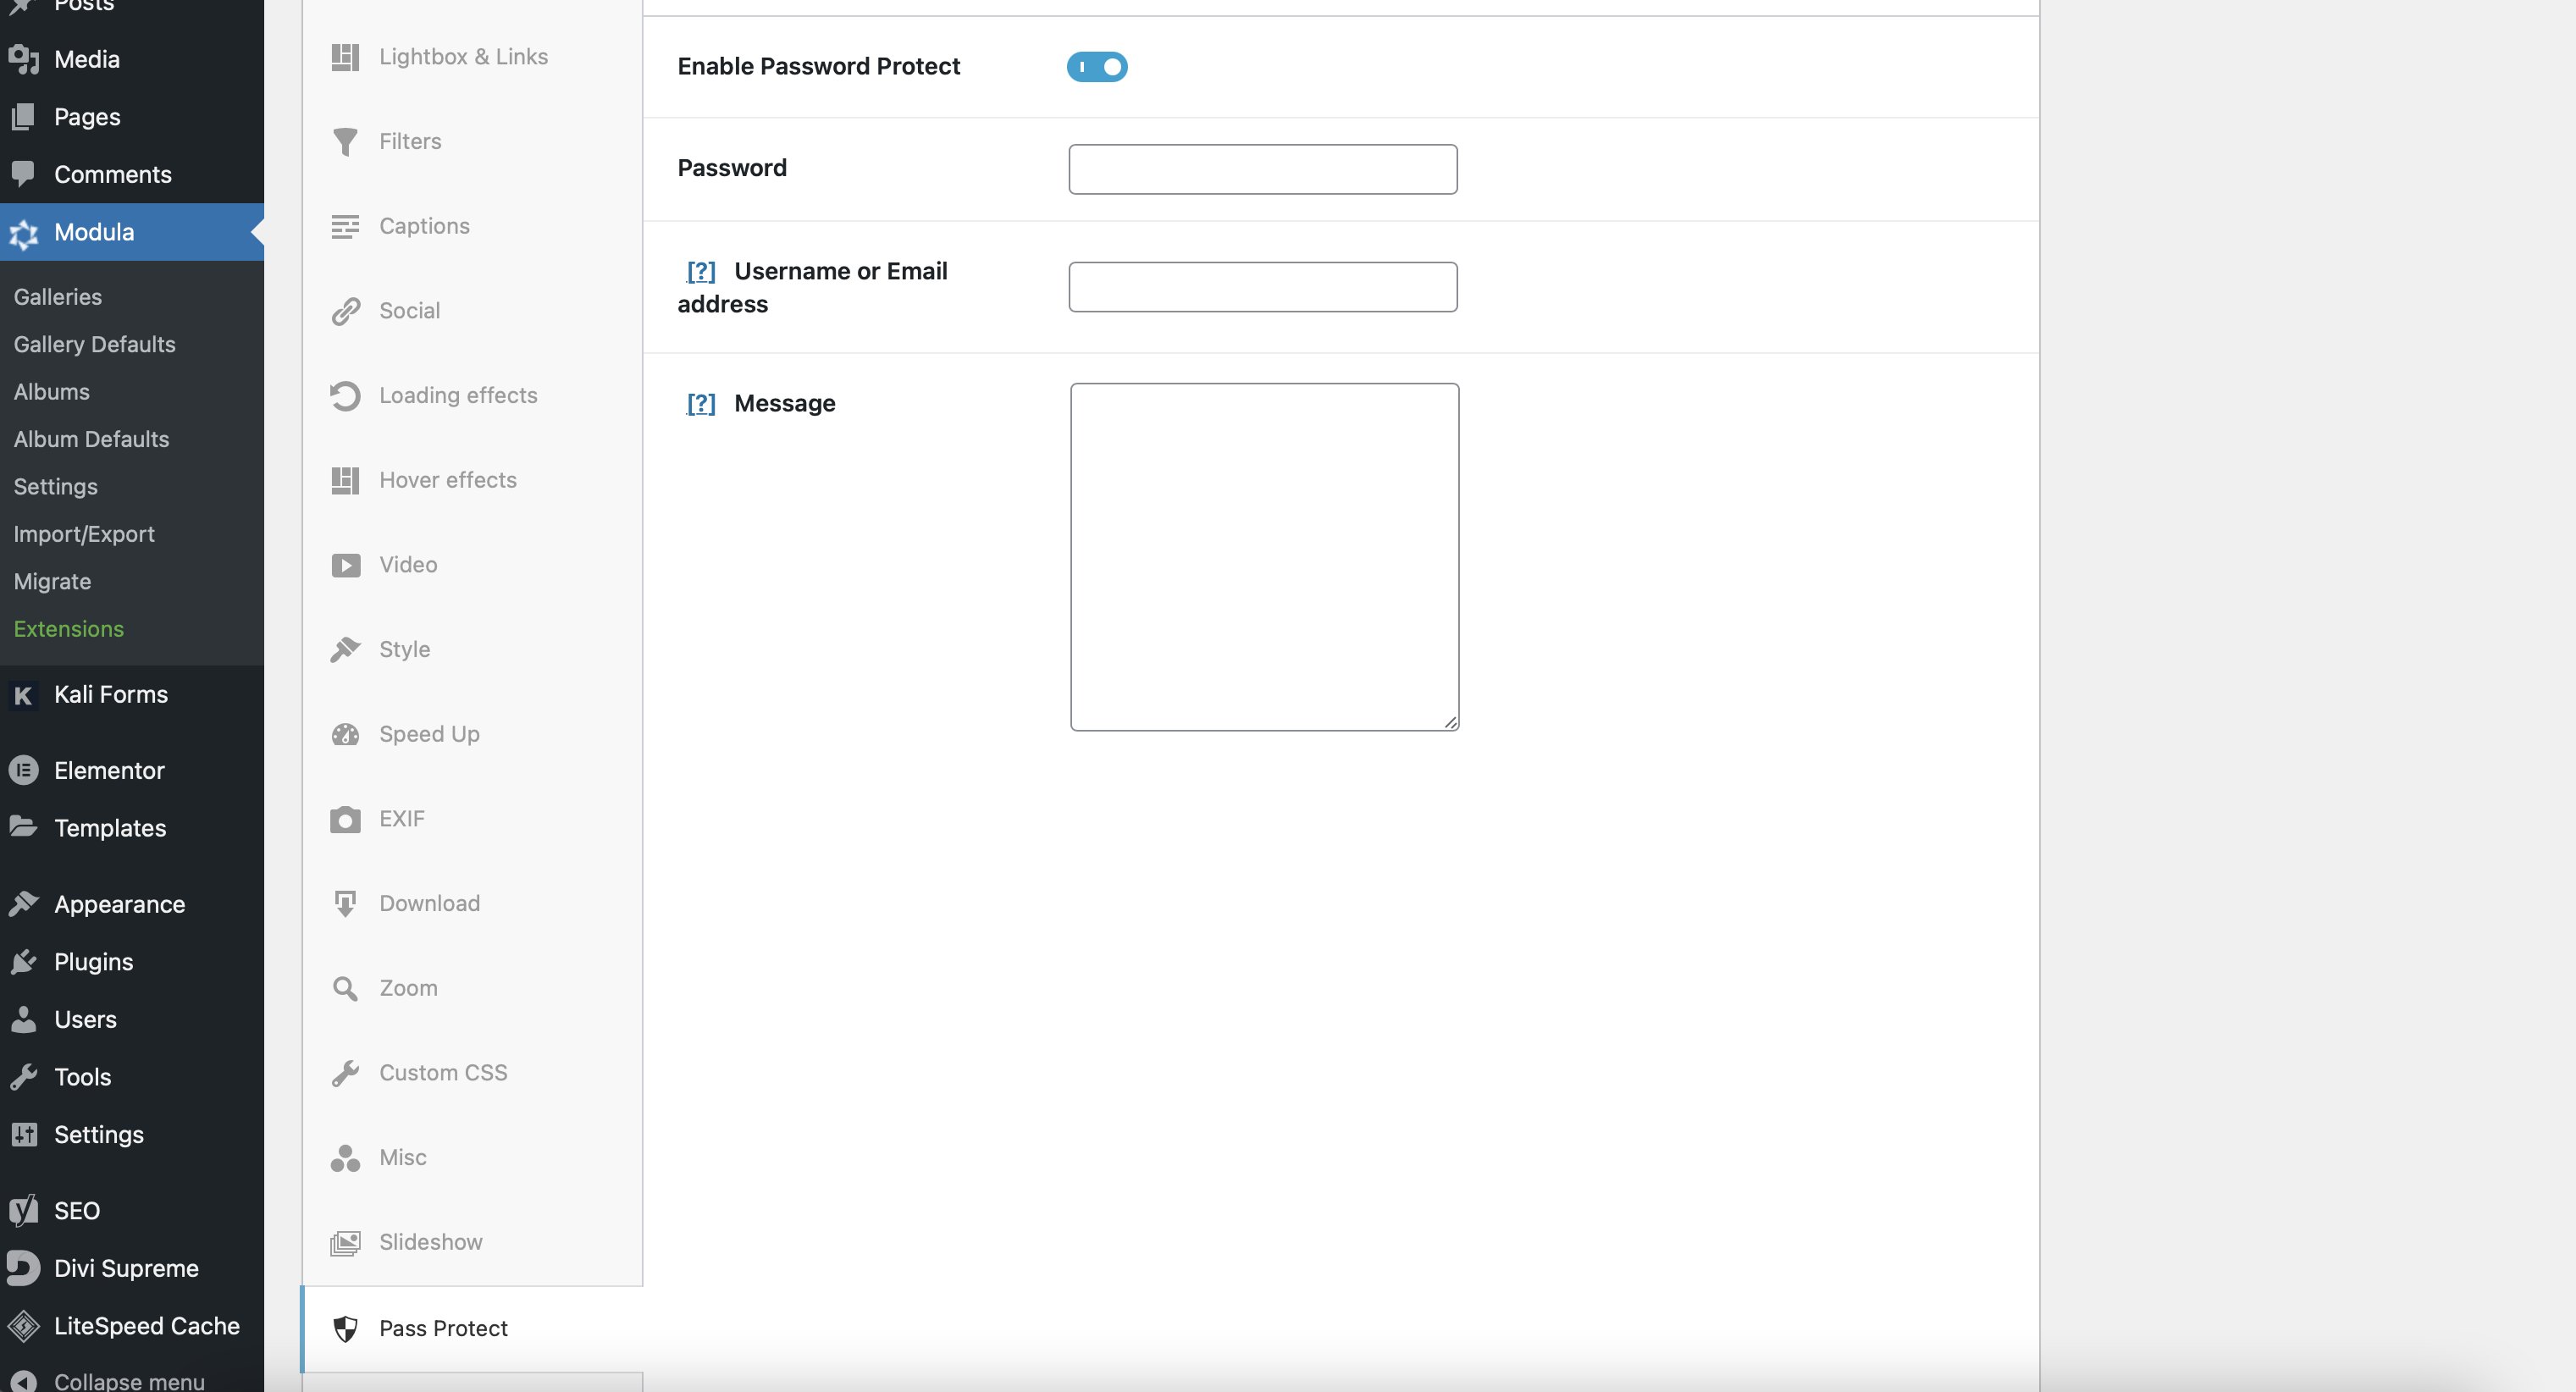Click the Users person icon
2576x1392 pixels.
[x=23, y=1019]
